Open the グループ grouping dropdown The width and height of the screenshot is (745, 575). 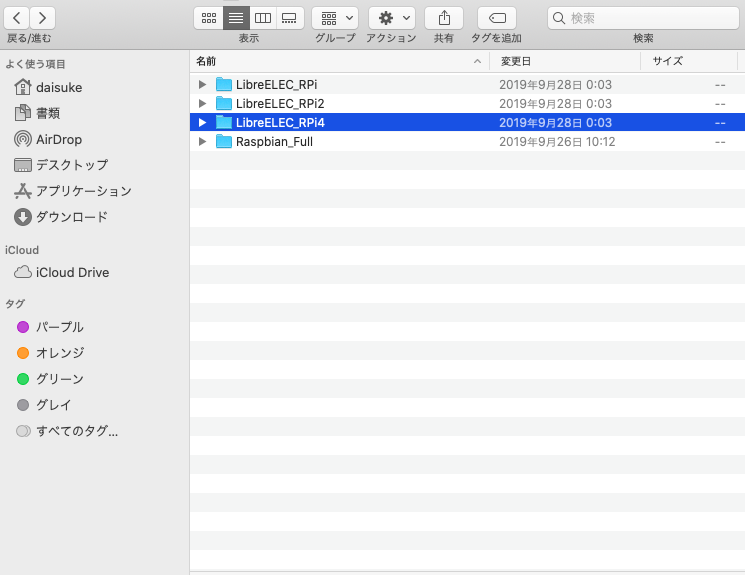point(335,18)
